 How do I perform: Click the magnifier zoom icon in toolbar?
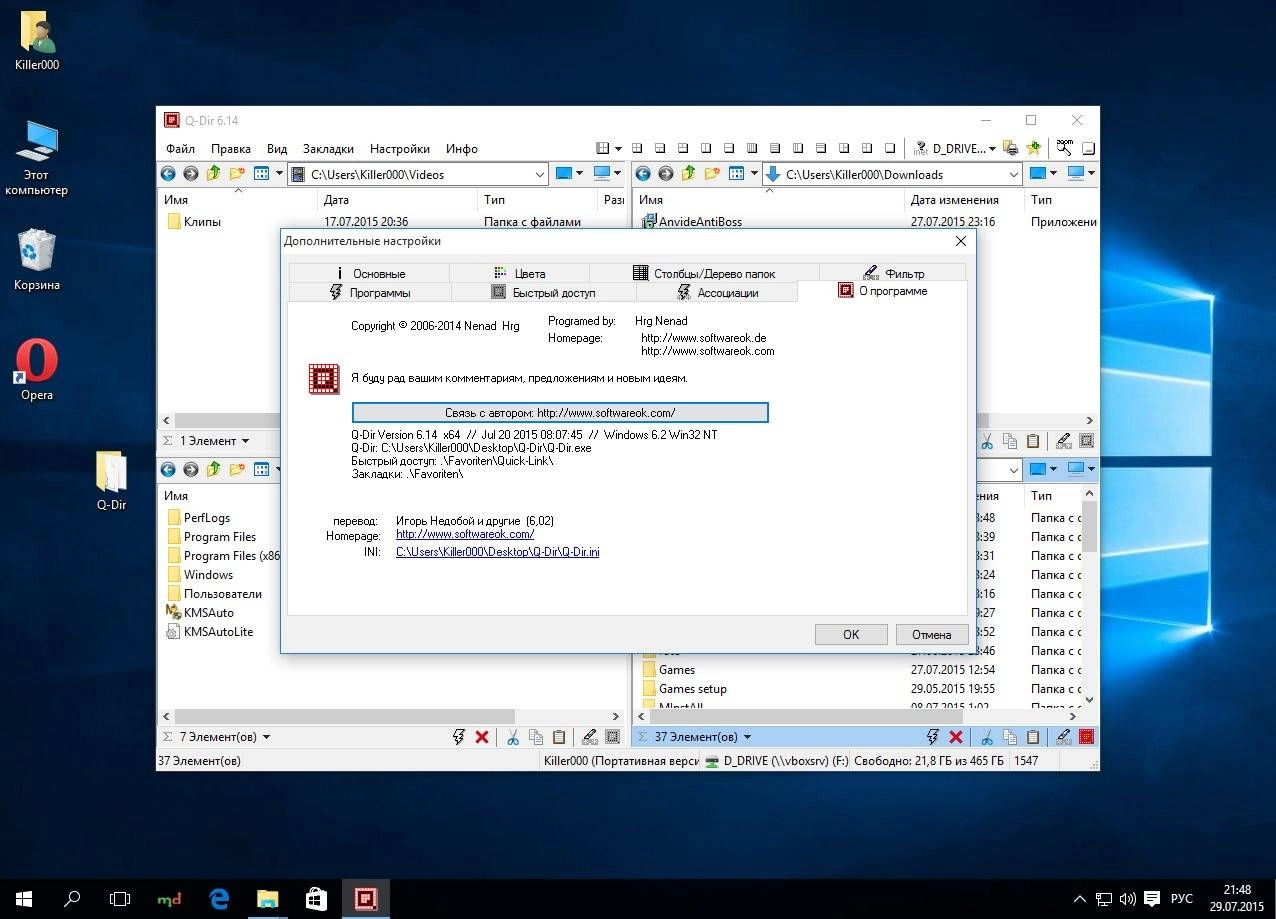click(x=1065, y=148)
